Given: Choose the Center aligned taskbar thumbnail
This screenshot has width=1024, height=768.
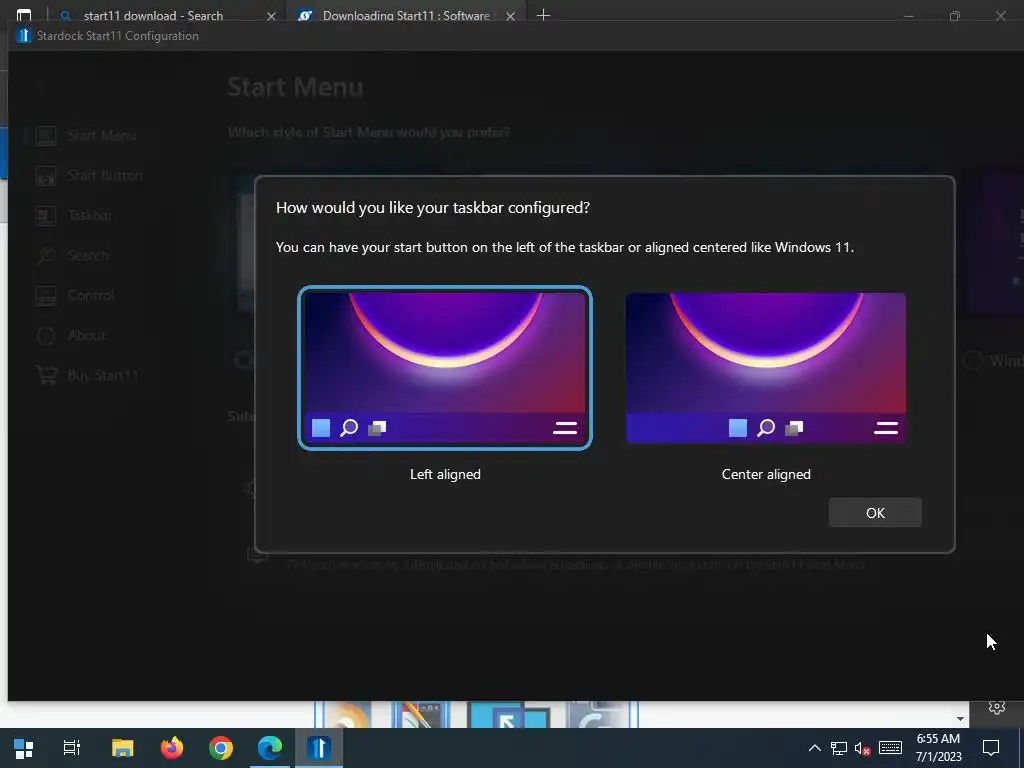Looking at the screenshot, I should pos(765,368).
